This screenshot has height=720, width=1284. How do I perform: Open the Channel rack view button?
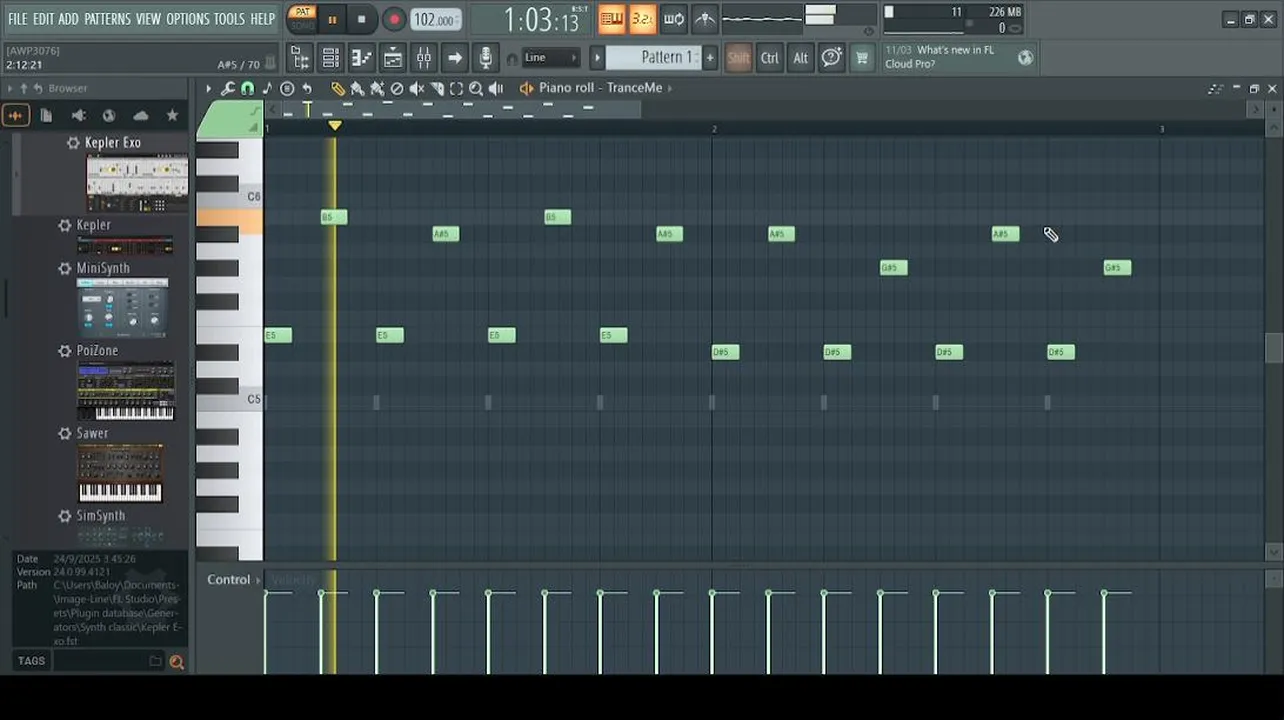click(x=331, y=58)
